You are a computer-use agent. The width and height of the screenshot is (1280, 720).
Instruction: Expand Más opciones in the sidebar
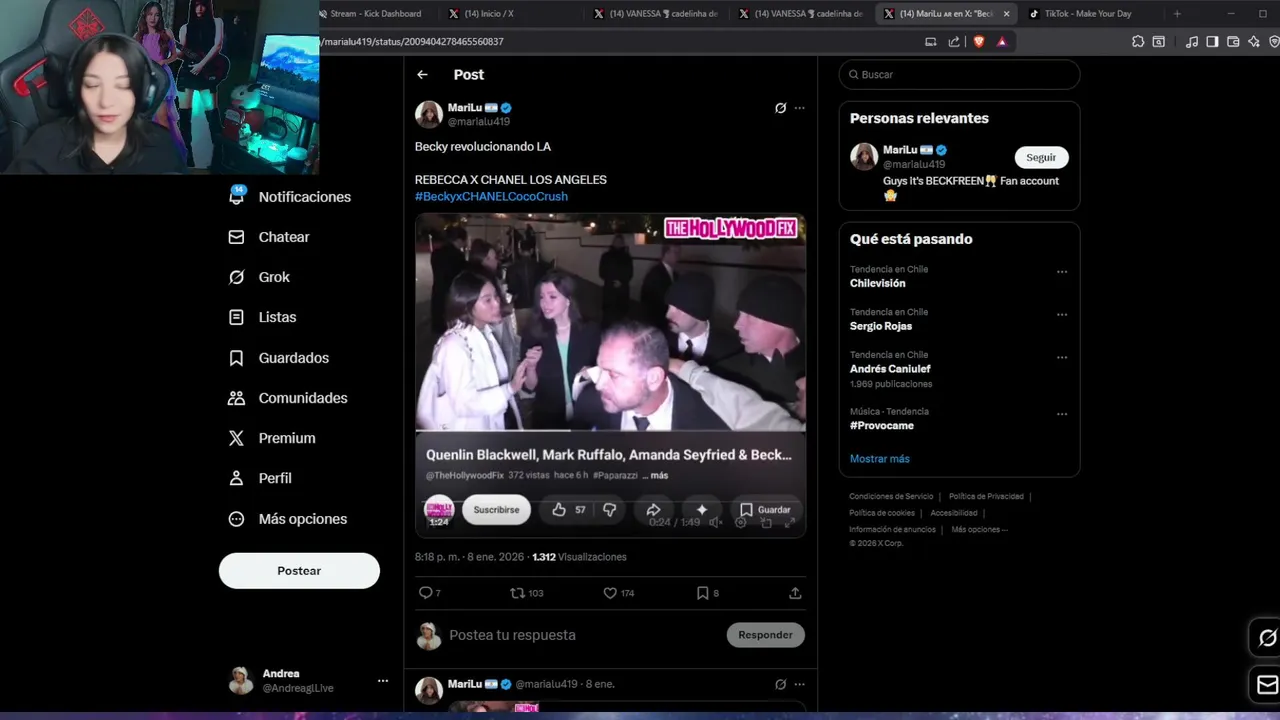[x=287, y=519]
